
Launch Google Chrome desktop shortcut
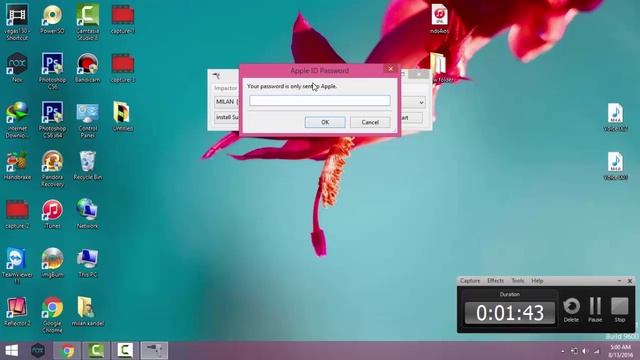tap(52, 314)
